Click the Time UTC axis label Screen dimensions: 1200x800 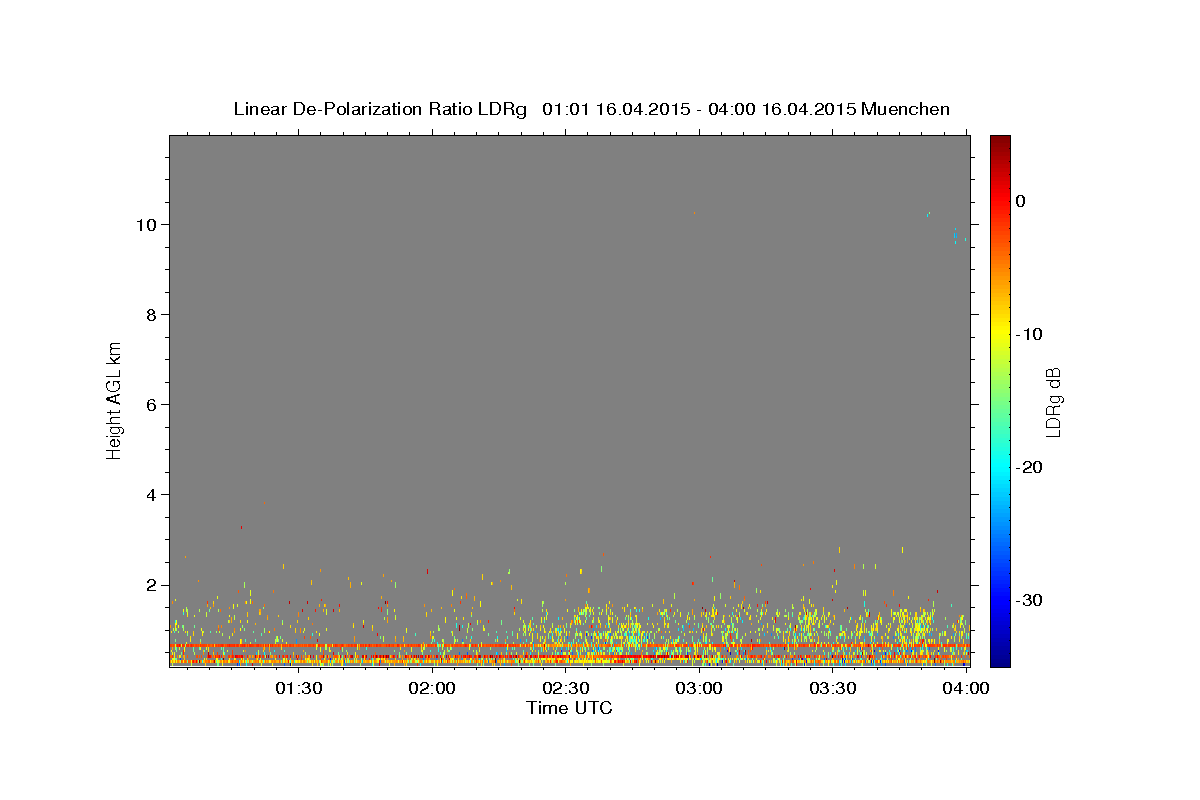point(569,708)
